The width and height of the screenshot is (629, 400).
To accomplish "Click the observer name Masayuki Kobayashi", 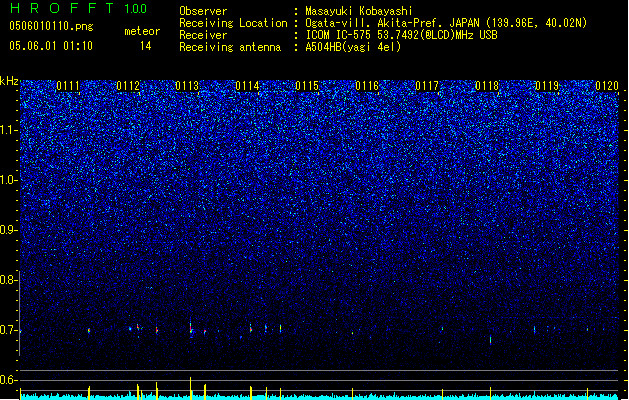I will (359, 11).
